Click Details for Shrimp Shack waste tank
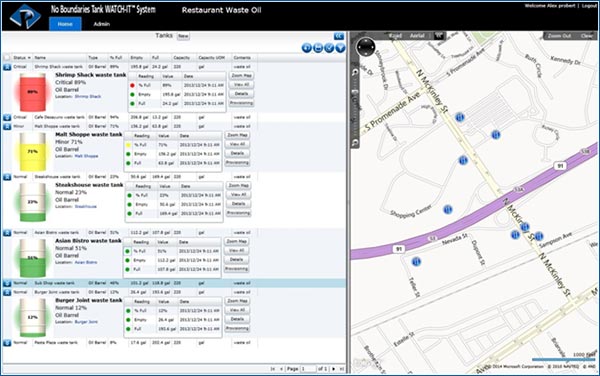The height and width of the screenshot is (376, 600). pyautogui.click(x=241, y=94)
